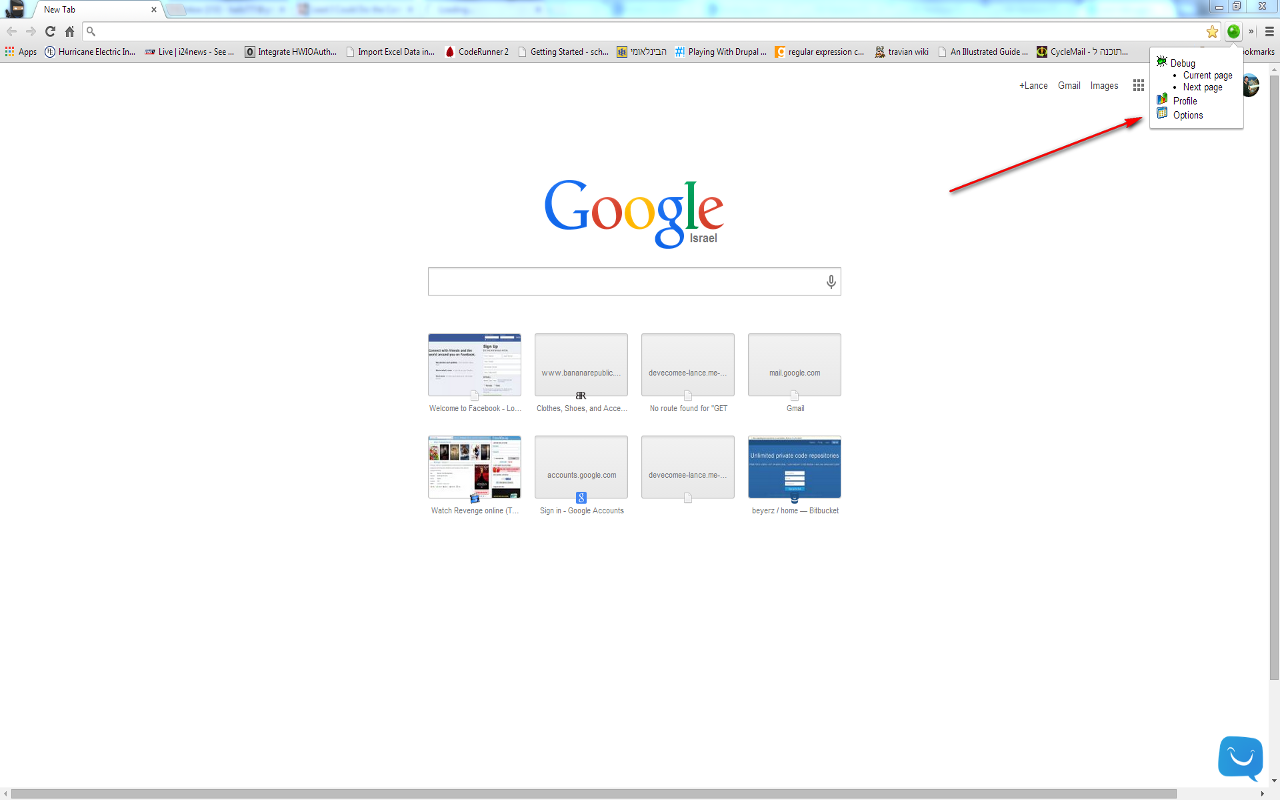Start voice search with the microphone
Viewport: 1280px width, 800px height.
point(831,282)
